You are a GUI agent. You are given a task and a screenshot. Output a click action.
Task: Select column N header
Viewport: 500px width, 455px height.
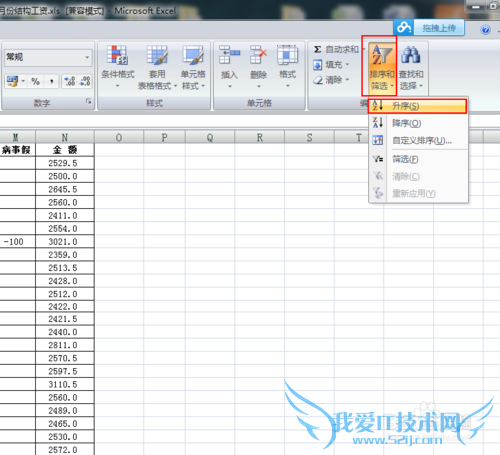tap(65, 137)
